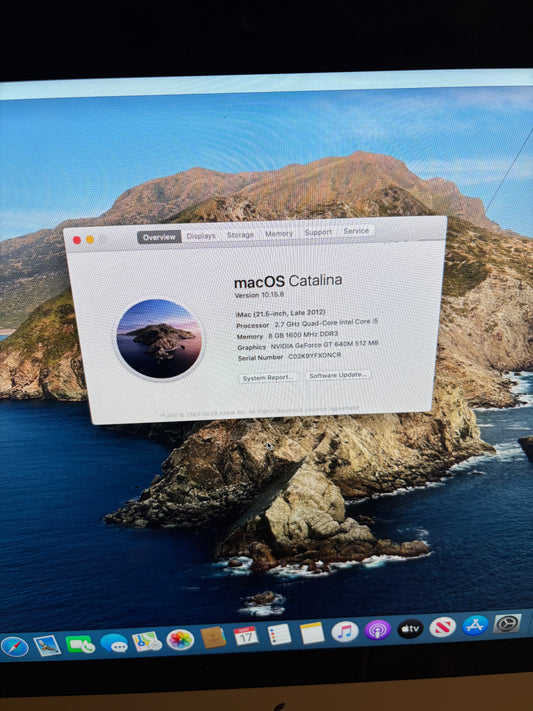This screenshot has width=533, height=711.
Task: Click the Software Update... button
Action: pos(338,375)
